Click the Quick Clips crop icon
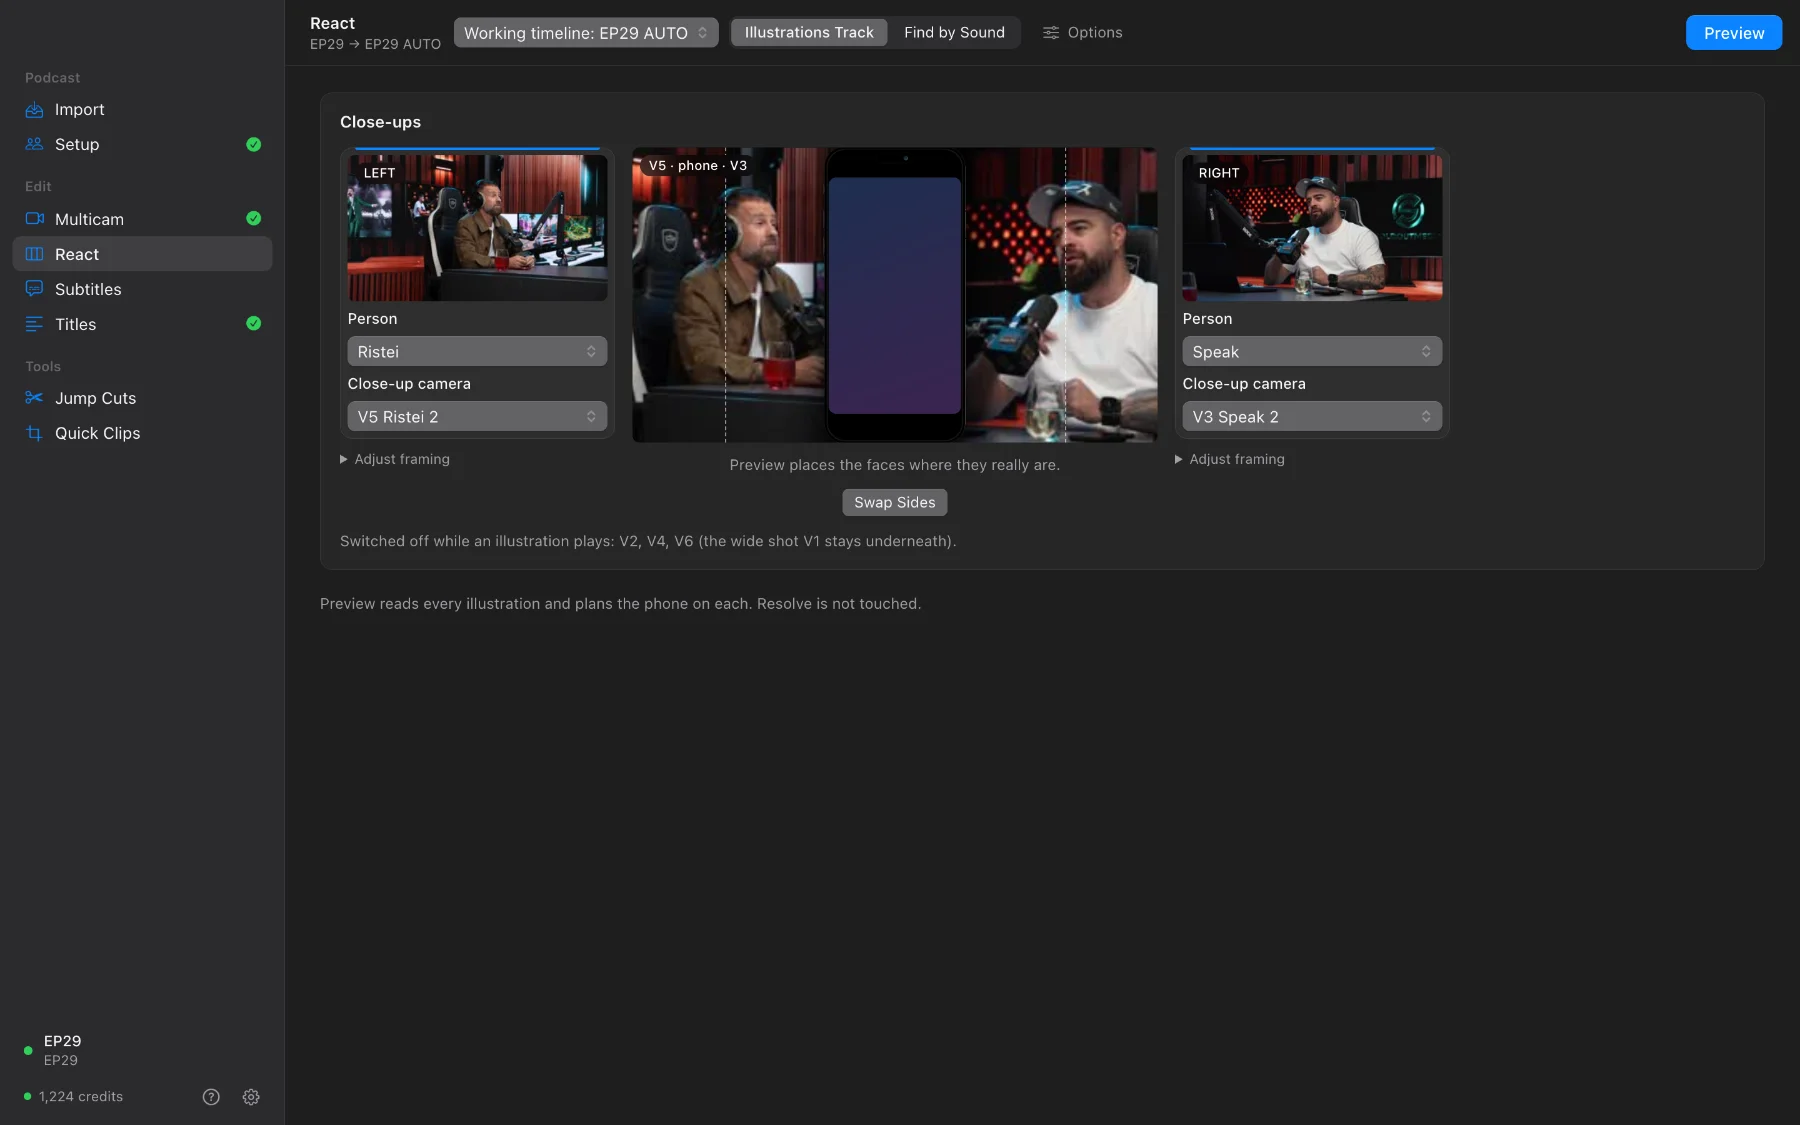This screenshot has height=1125, width=1800. pos(34,433)
